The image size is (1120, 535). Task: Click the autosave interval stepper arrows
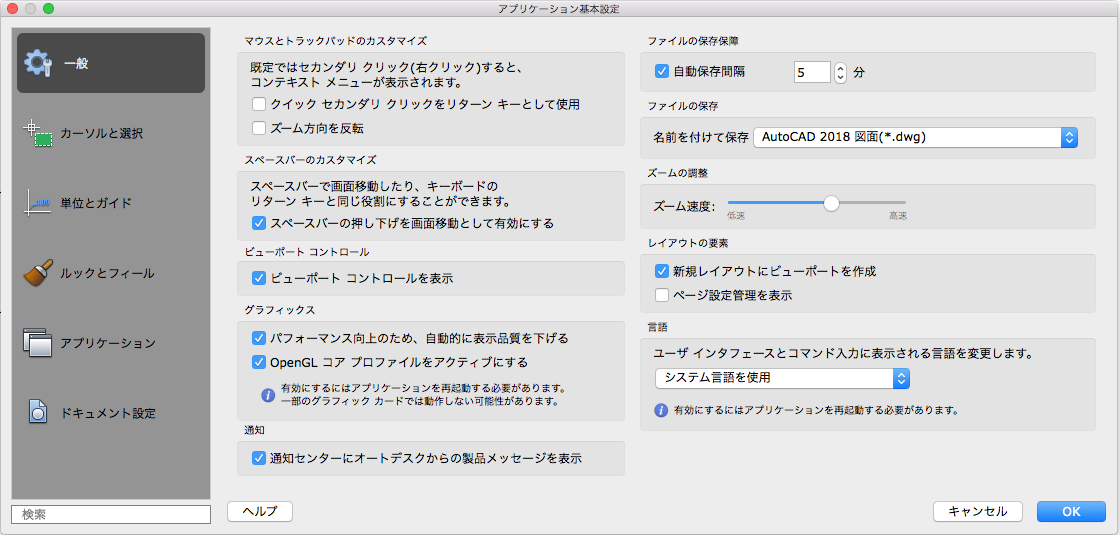840,72
